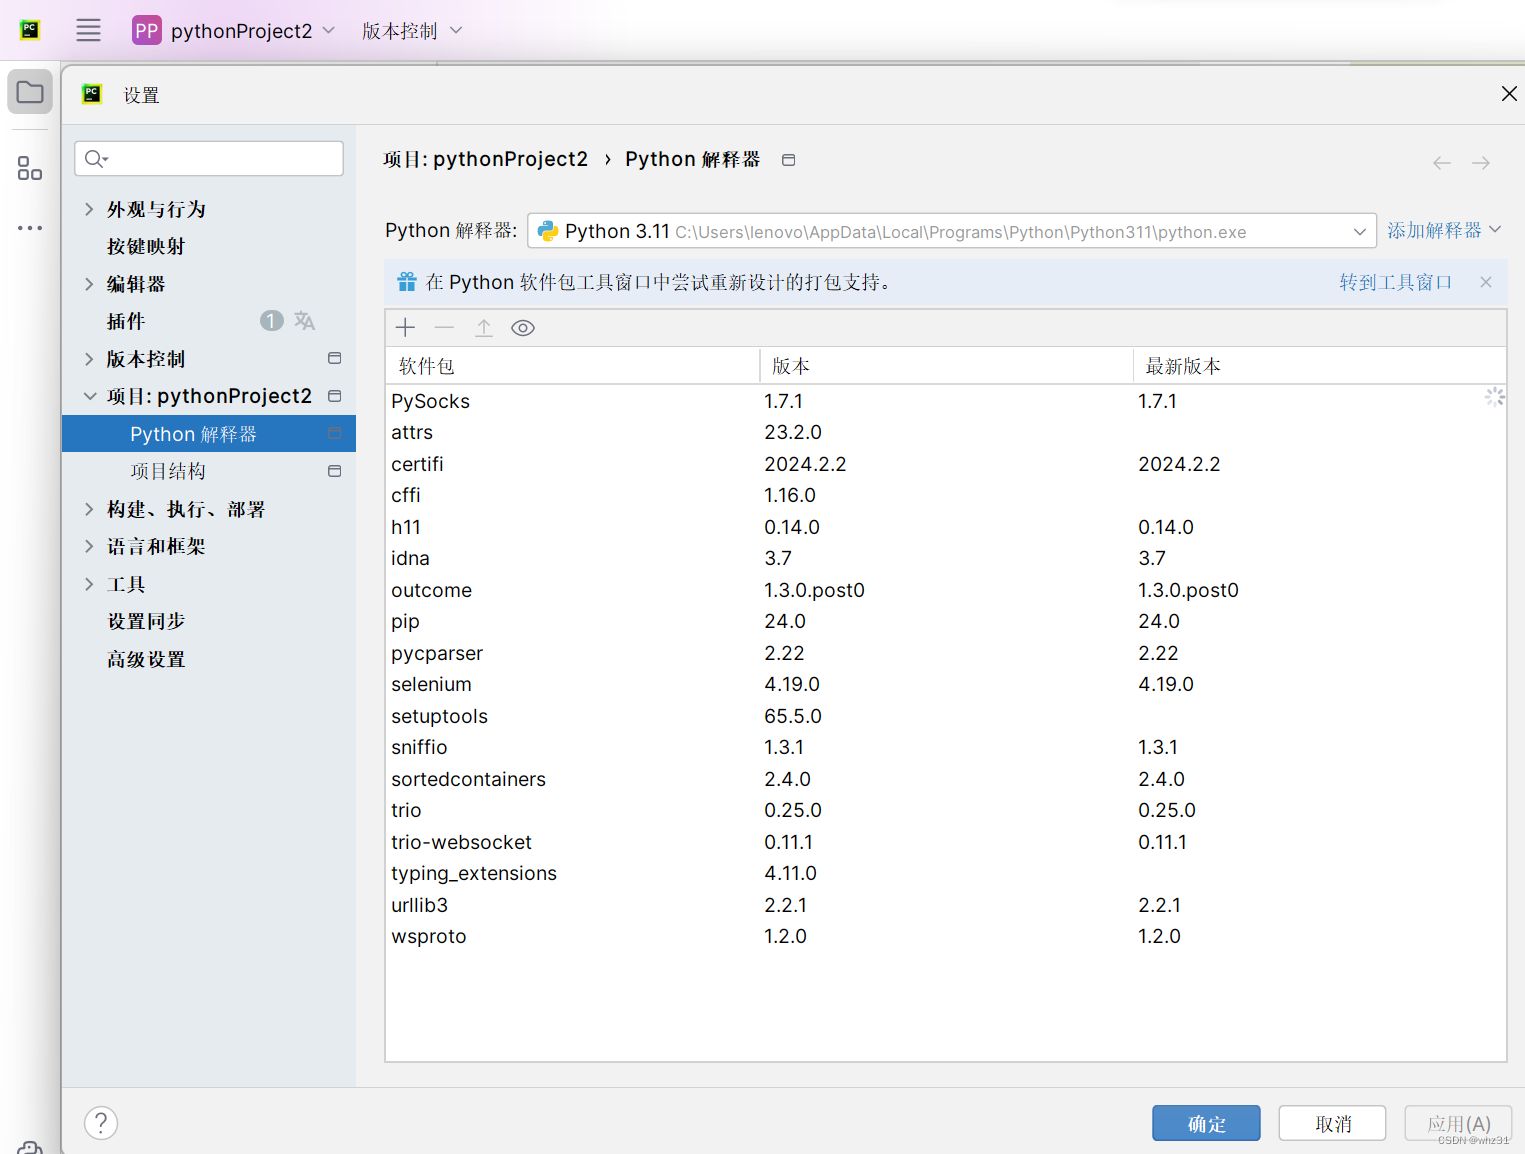Select 按键映射 settings page
The height and width of the screenshot is (1154, 1525).
tap(146, 246)
